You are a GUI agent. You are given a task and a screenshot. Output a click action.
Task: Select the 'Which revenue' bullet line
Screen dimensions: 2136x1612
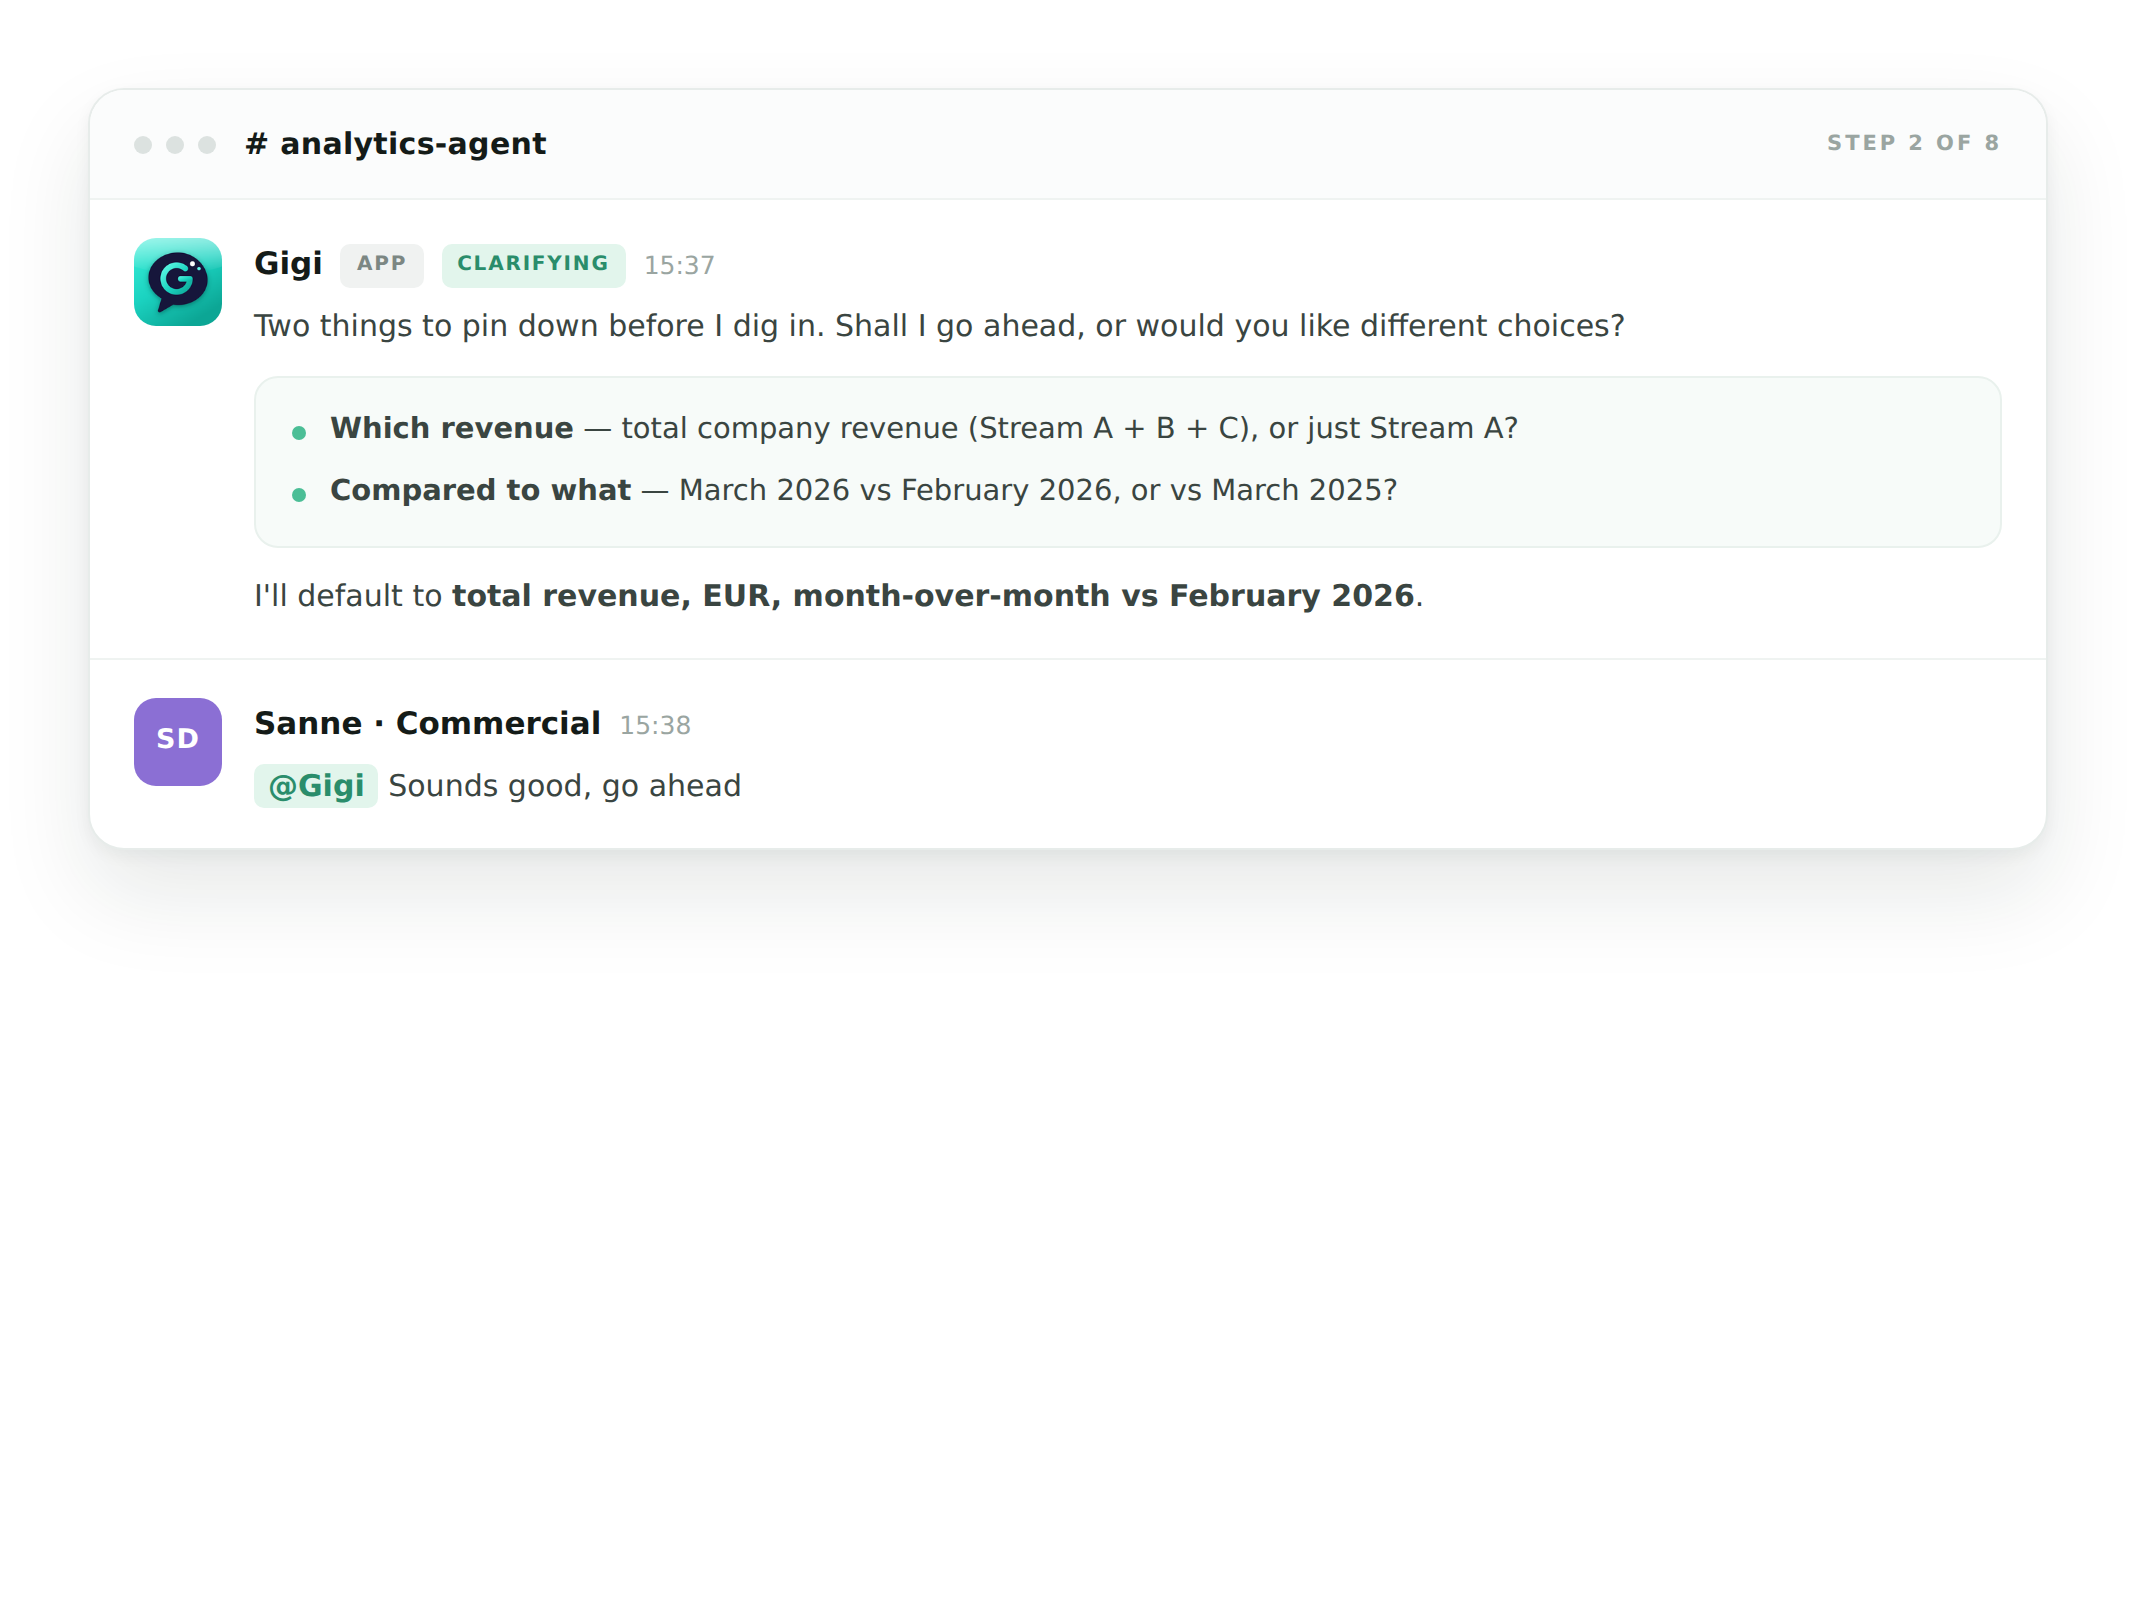tap(924, 429)
